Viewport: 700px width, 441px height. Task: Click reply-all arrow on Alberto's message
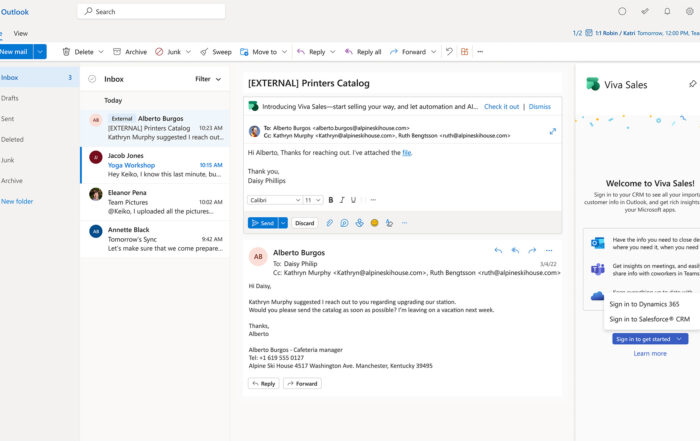click(515, 250)
